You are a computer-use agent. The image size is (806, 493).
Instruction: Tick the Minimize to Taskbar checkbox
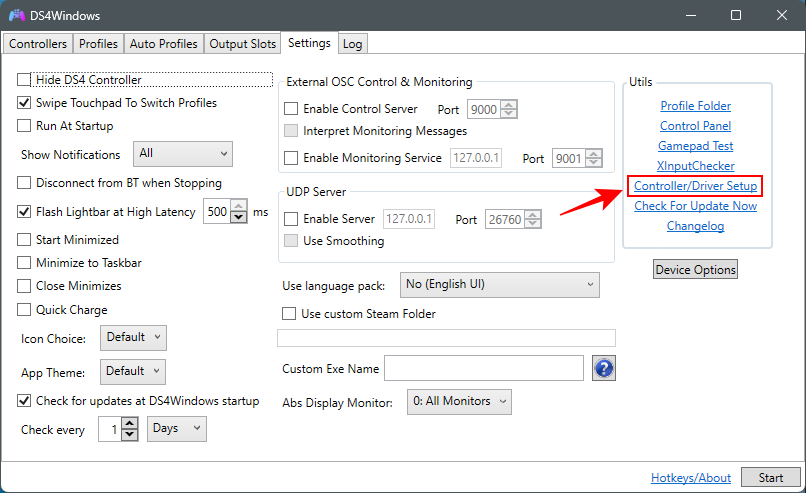coord(24,263)
